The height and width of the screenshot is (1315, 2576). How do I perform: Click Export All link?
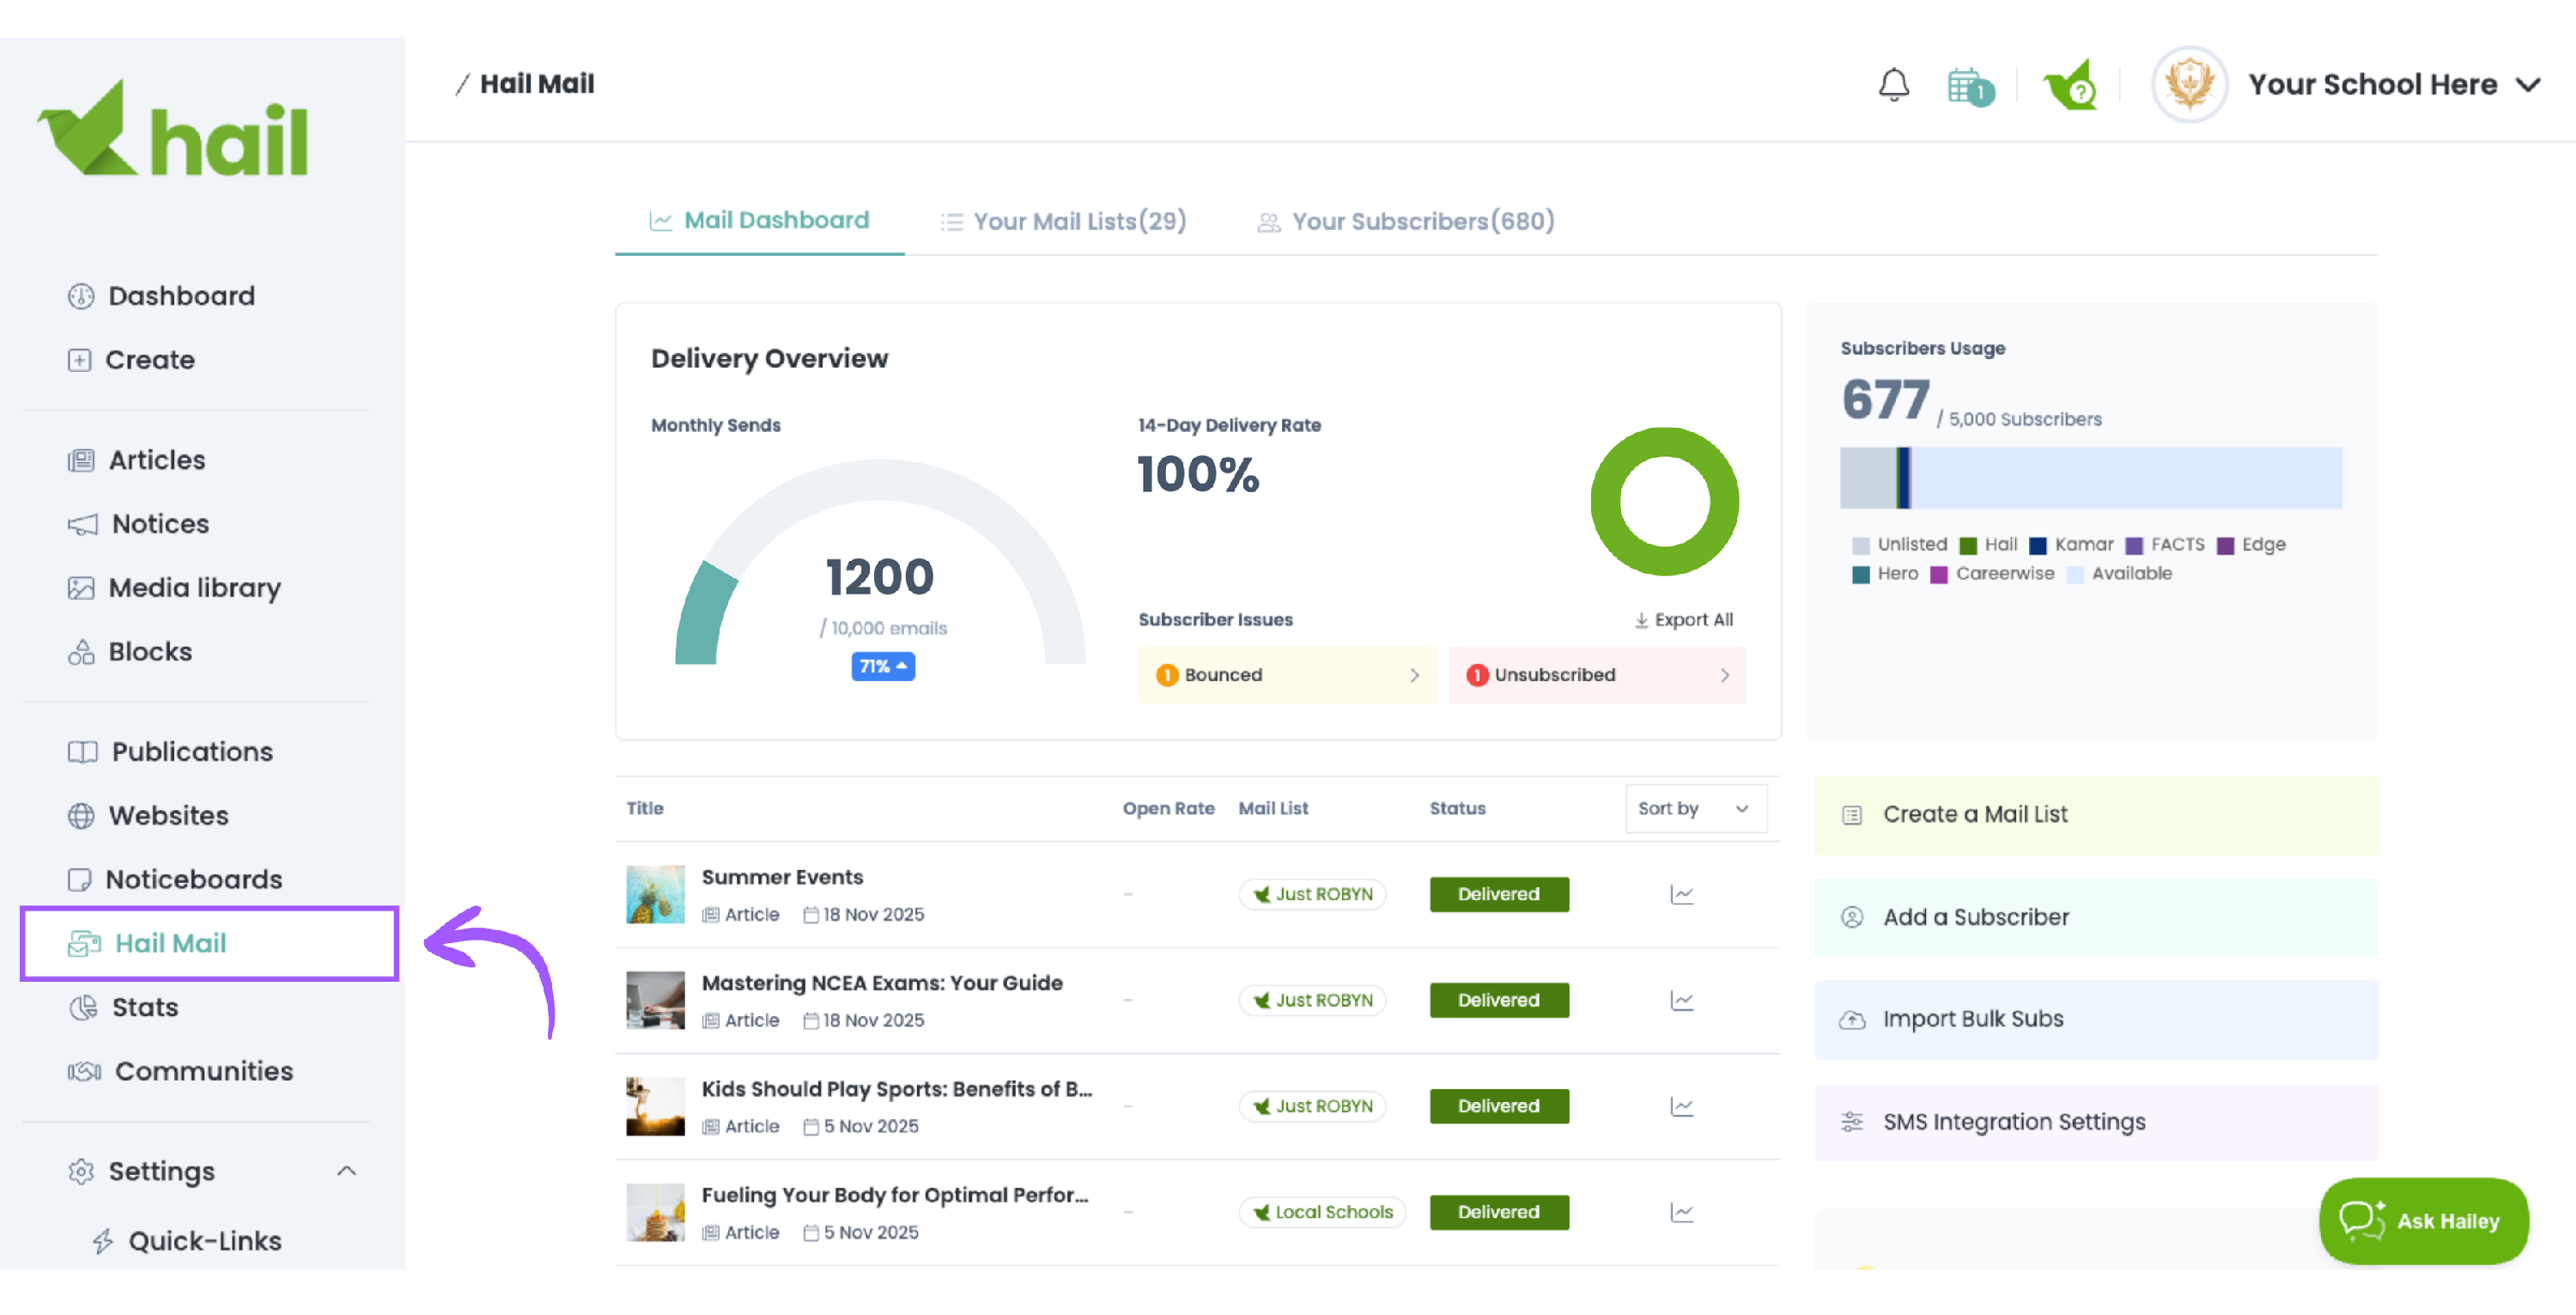[1683, 620]
